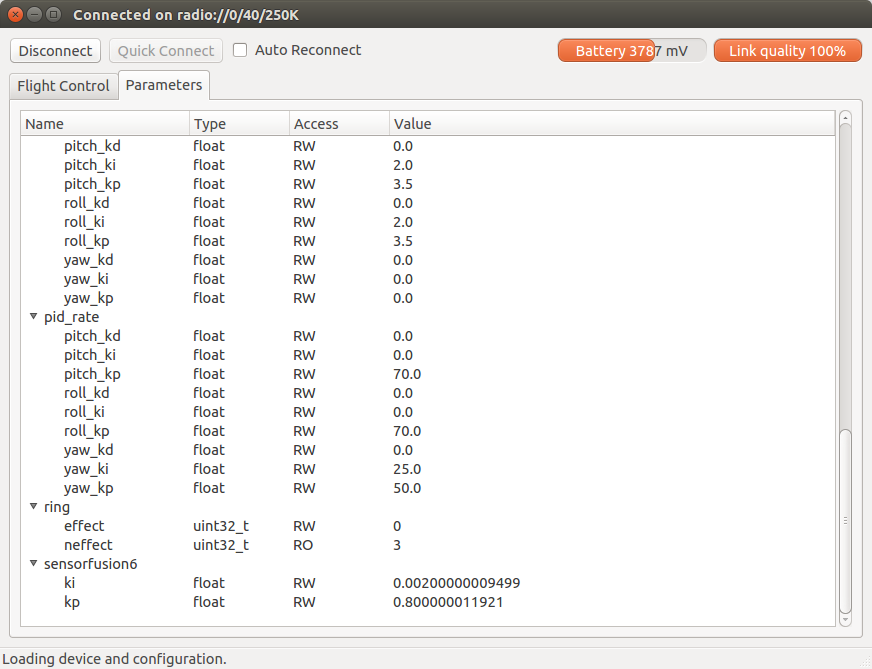Select the sensorfusion6 ki parameter
872x669 pixels.
[428, 583]
